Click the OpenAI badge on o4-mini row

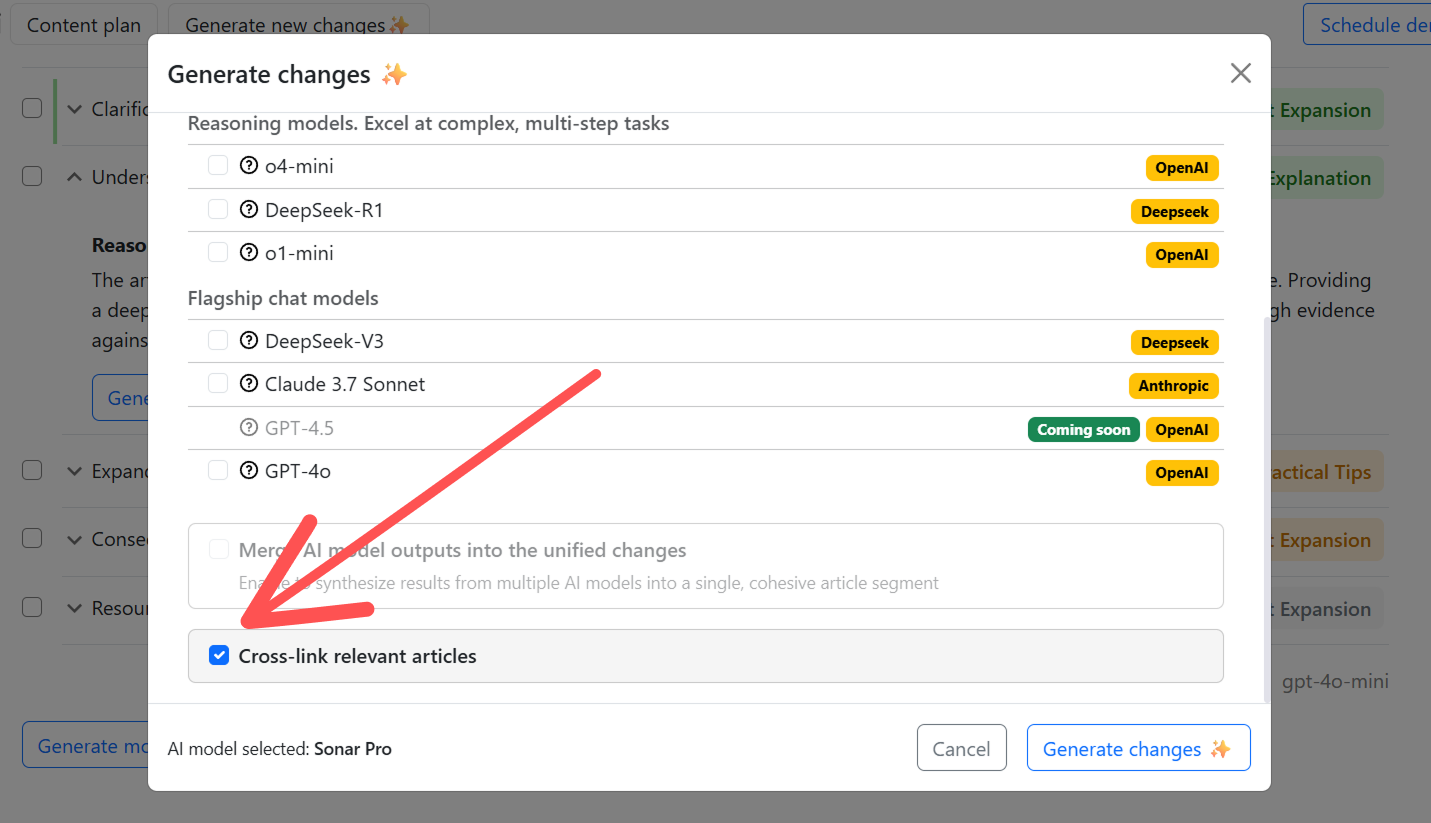(x=1182, y=168)
